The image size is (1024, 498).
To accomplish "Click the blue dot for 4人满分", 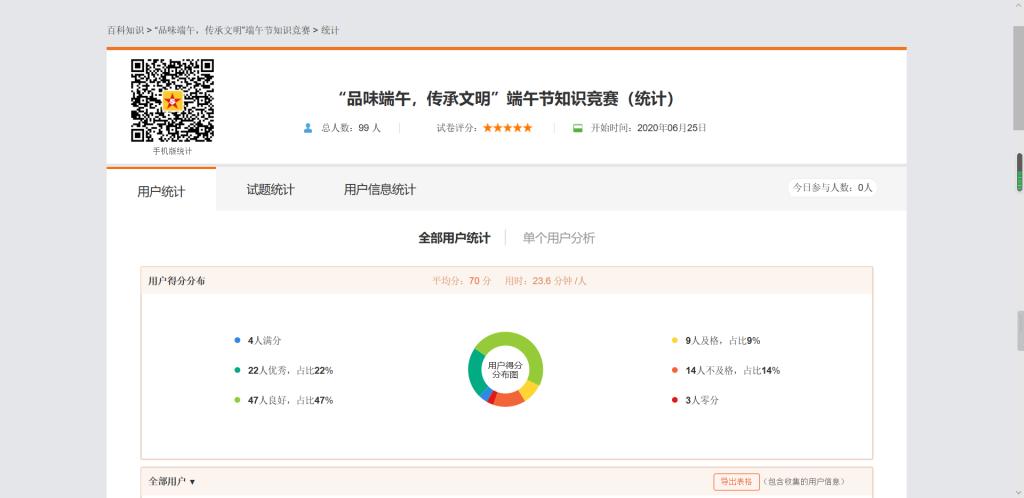I will click(237, 340).
